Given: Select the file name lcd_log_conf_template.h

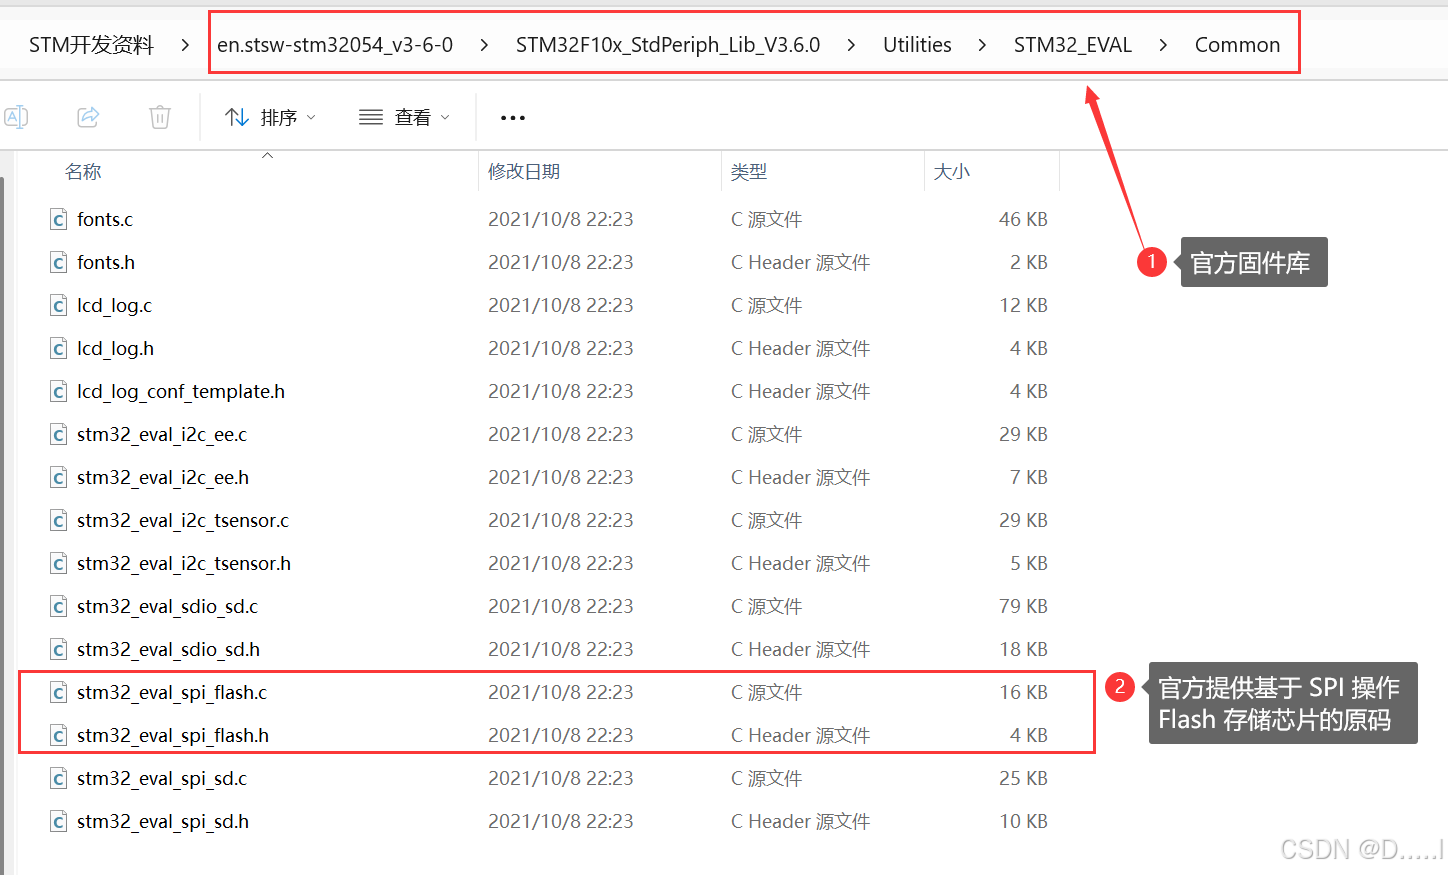Looking at the screenshot, I should pos(181,391).
